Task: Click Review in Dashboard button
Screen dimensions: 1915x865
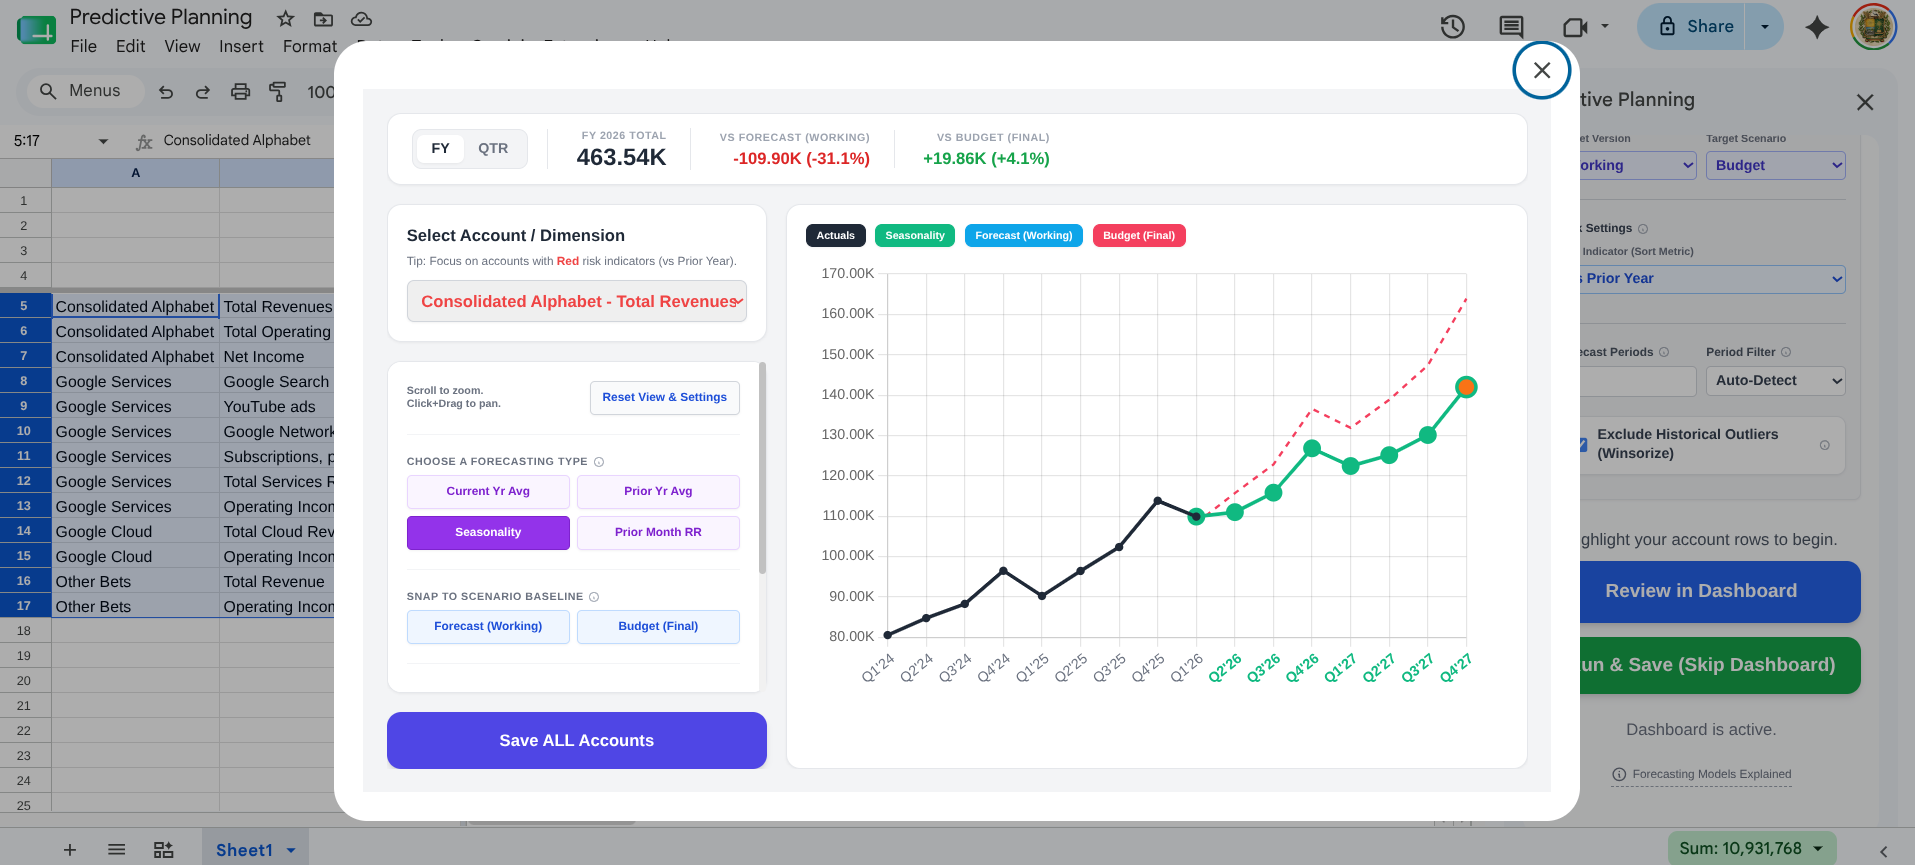Action: (1719, 591)
